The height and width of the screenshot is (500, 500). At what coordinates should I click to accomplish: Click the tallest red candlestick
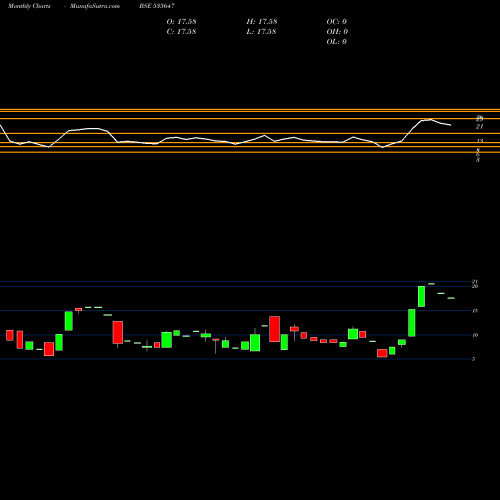point(274,329)
